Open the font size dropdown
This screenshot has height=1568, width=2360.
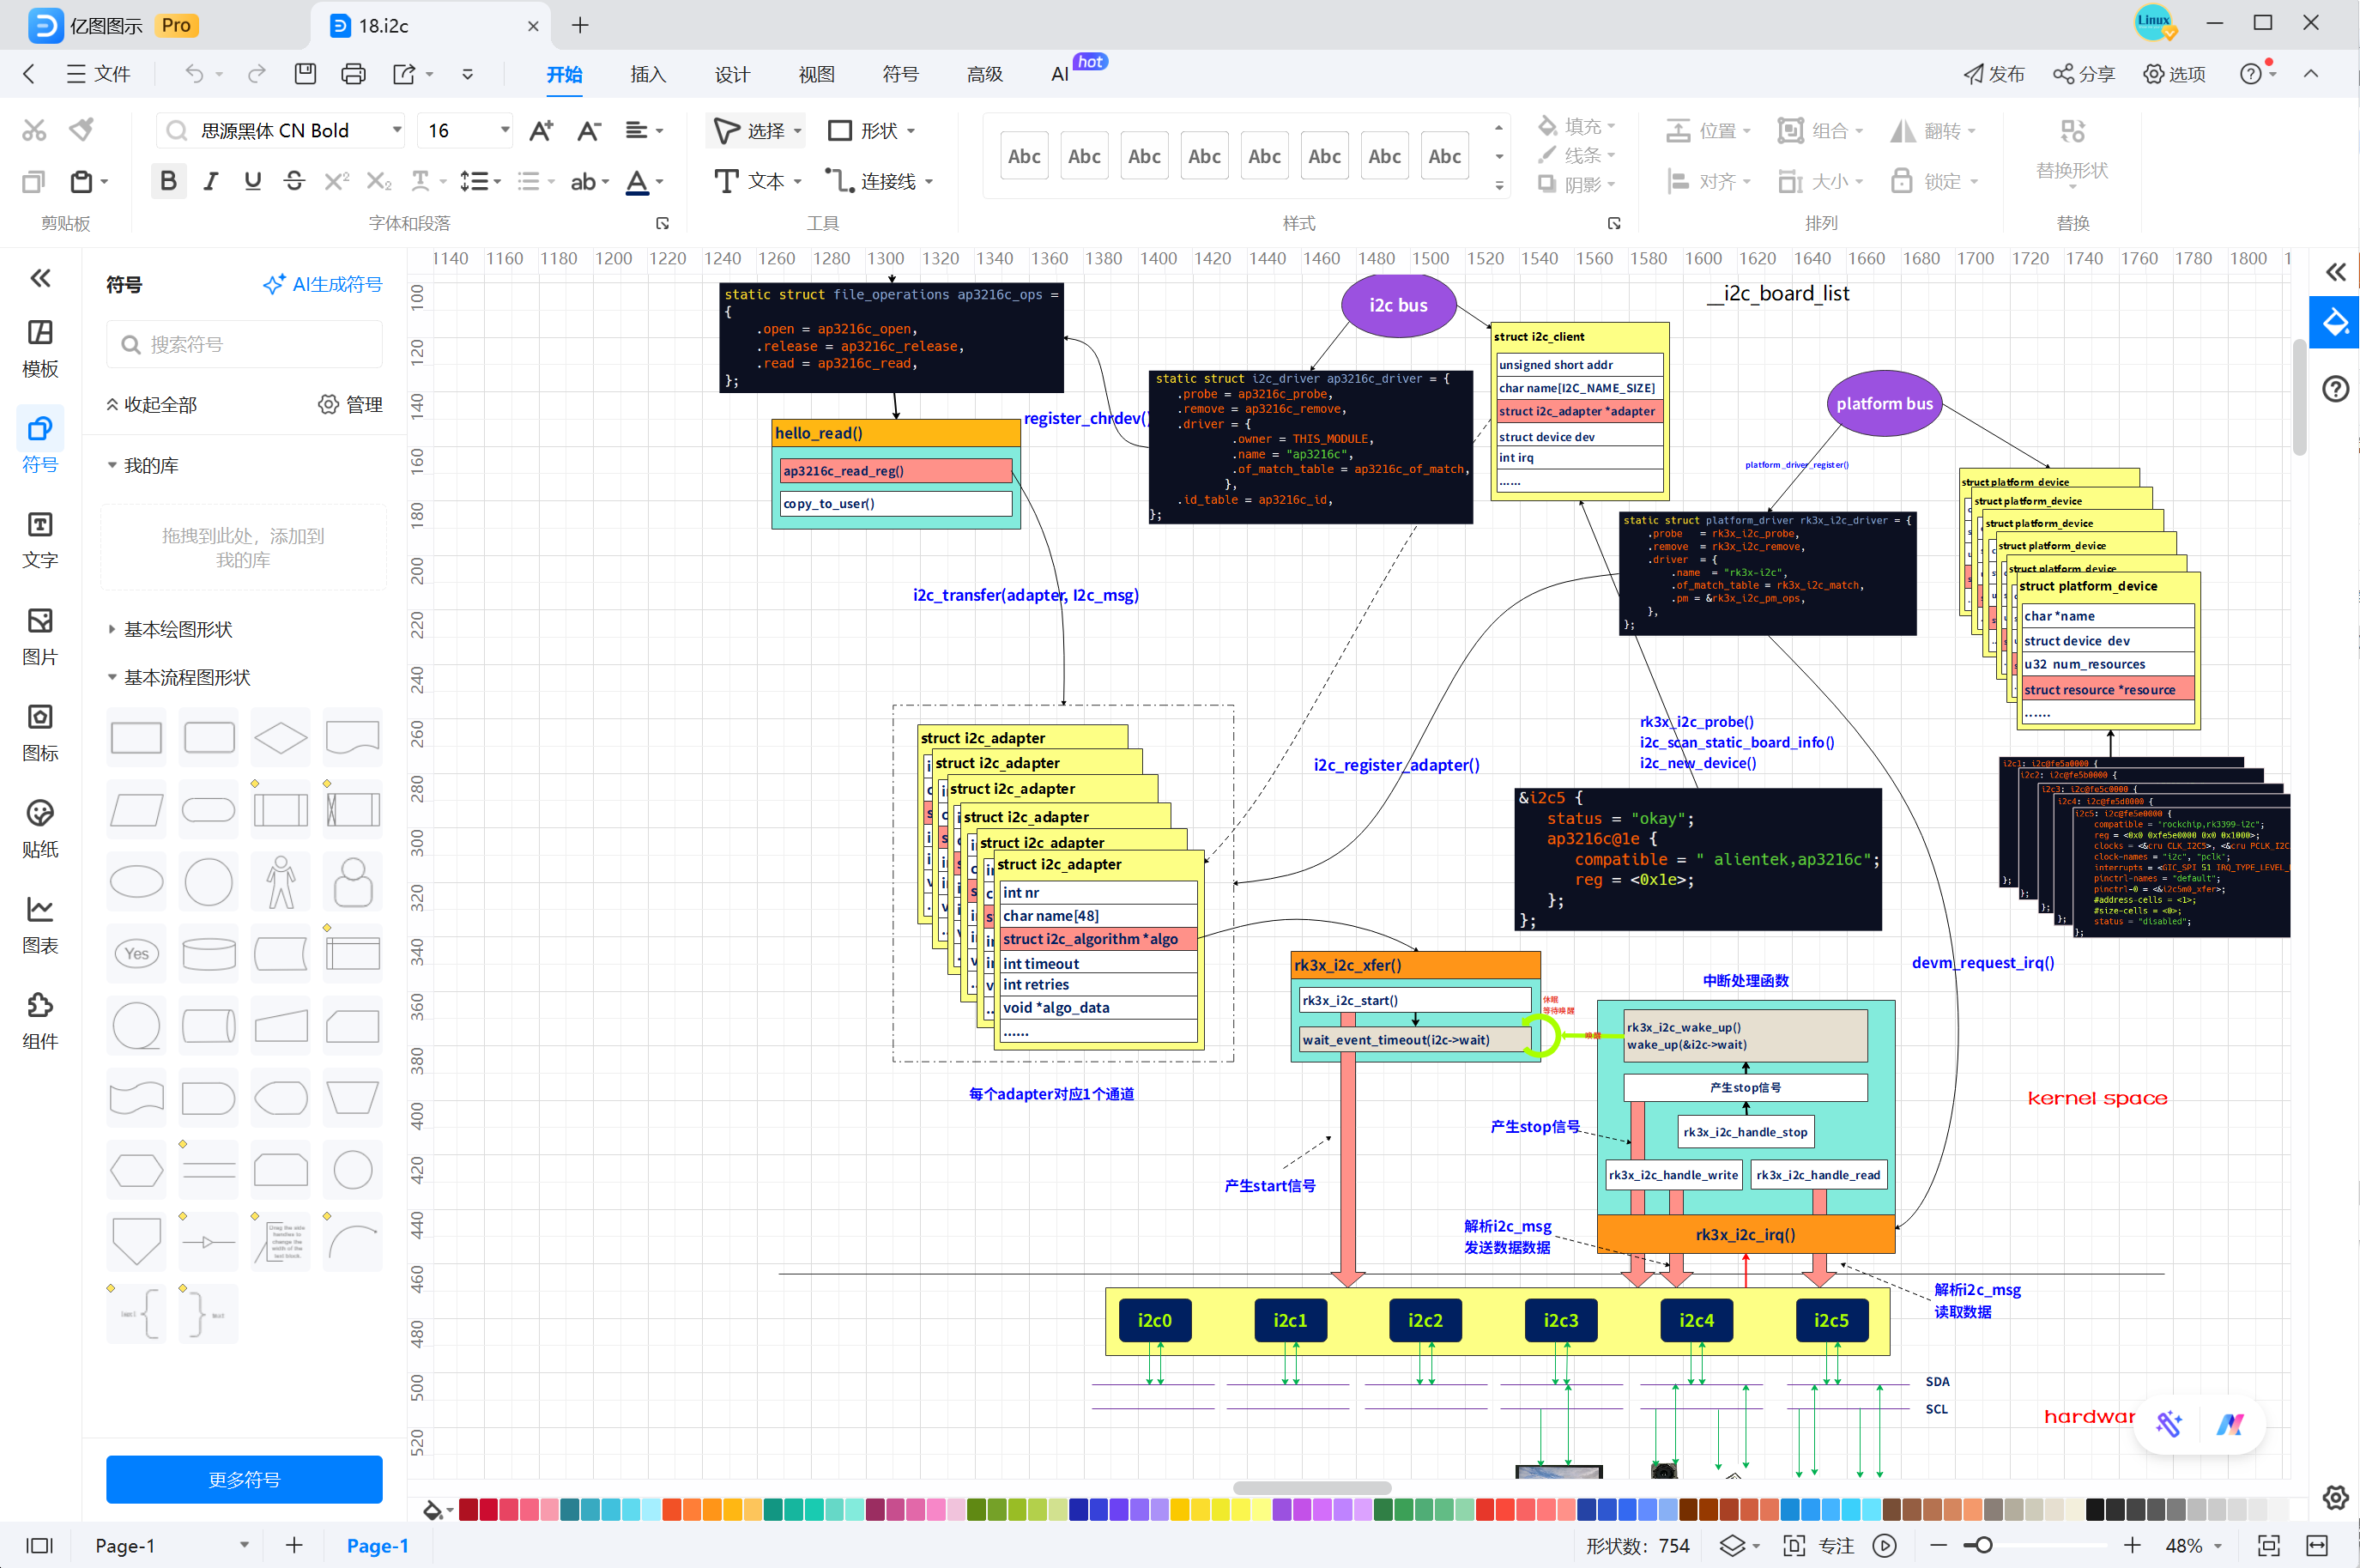tap(505, 131)
